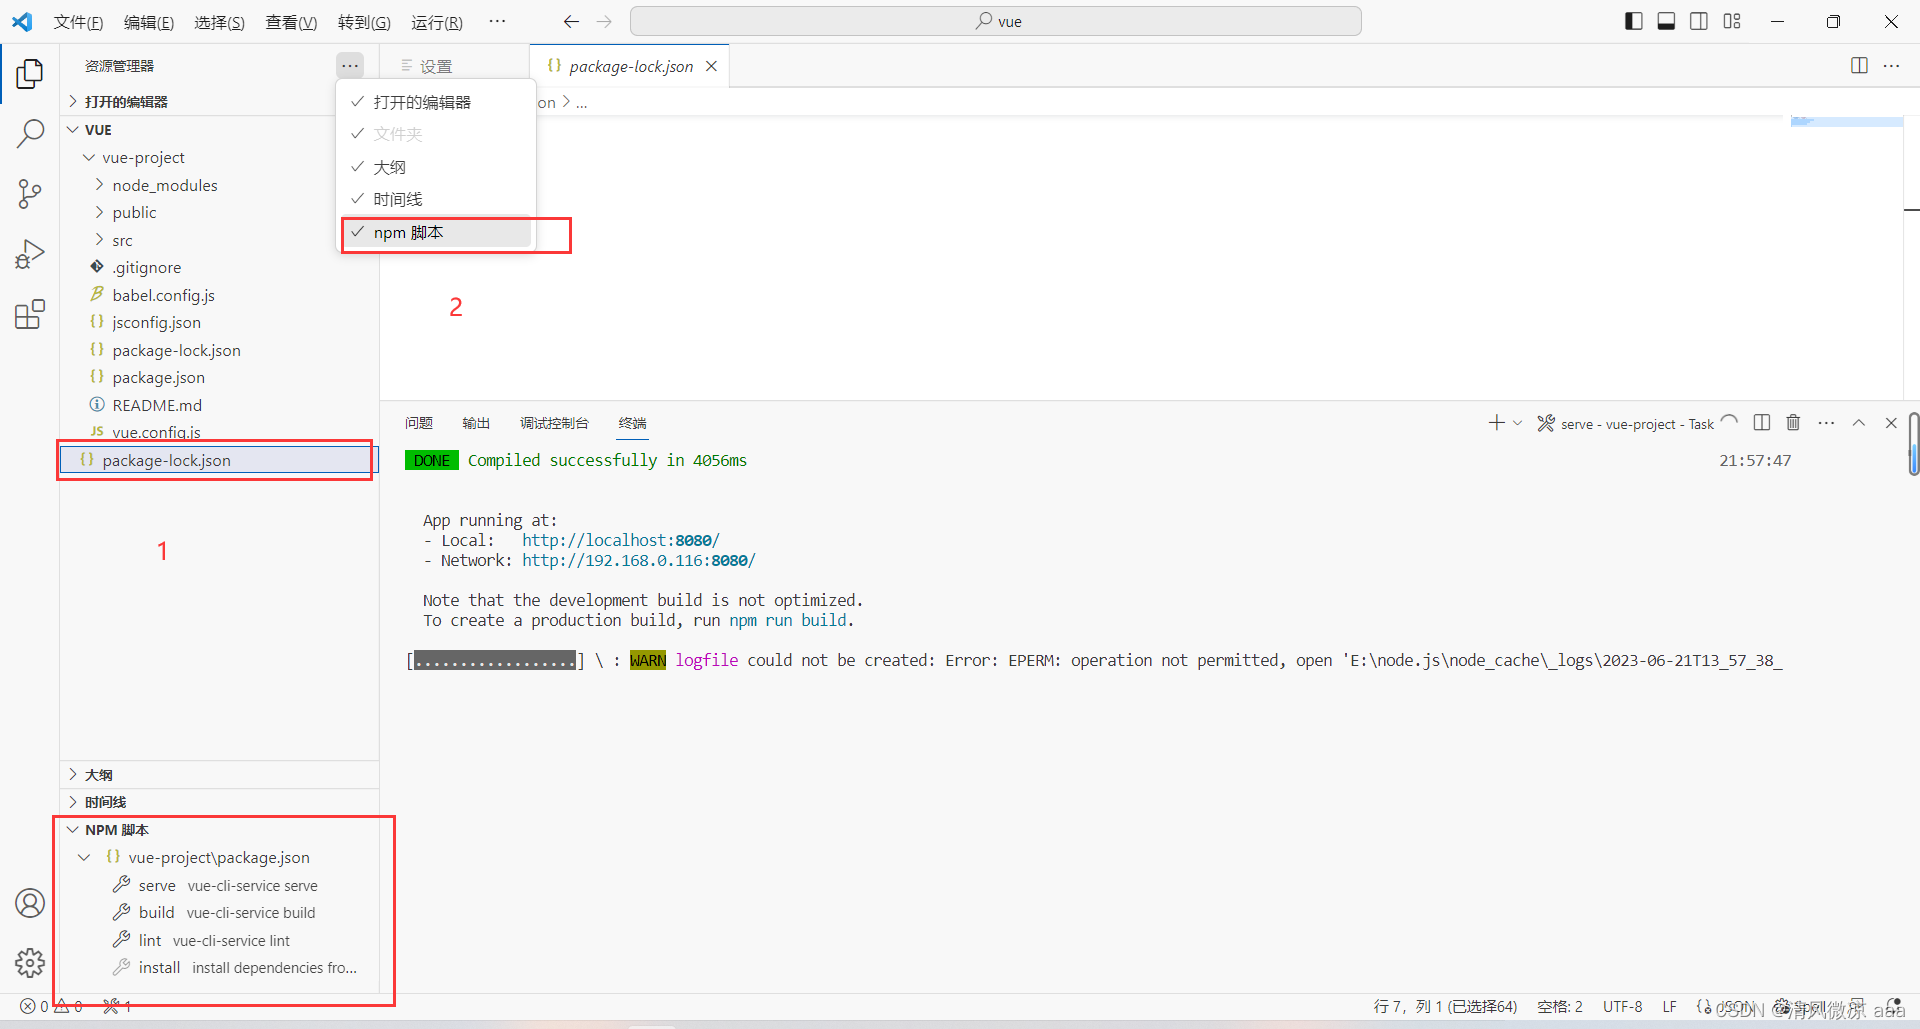Uncheck 时间线 in views menu
This screenshot has height=1029, width=1920.
coord(436,199)
